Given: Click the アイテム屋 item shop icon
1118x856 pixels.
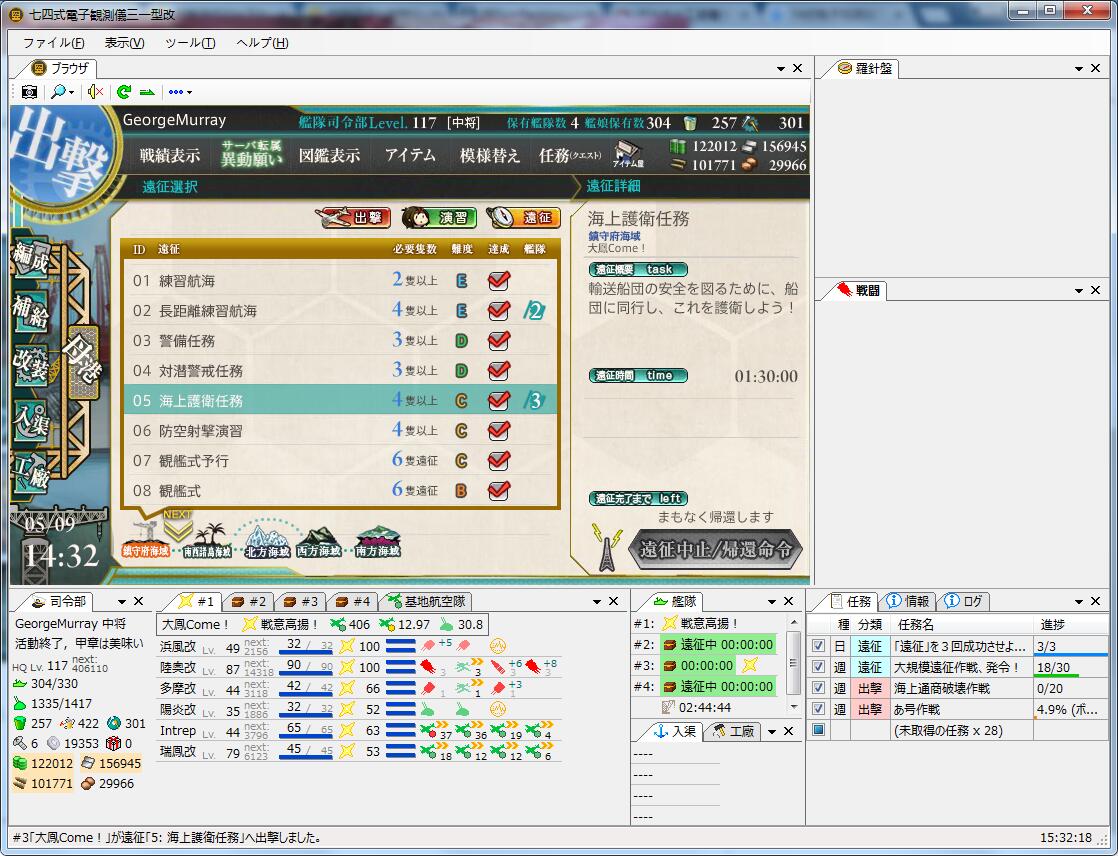Looking at the screenshot, I should 627,153.
